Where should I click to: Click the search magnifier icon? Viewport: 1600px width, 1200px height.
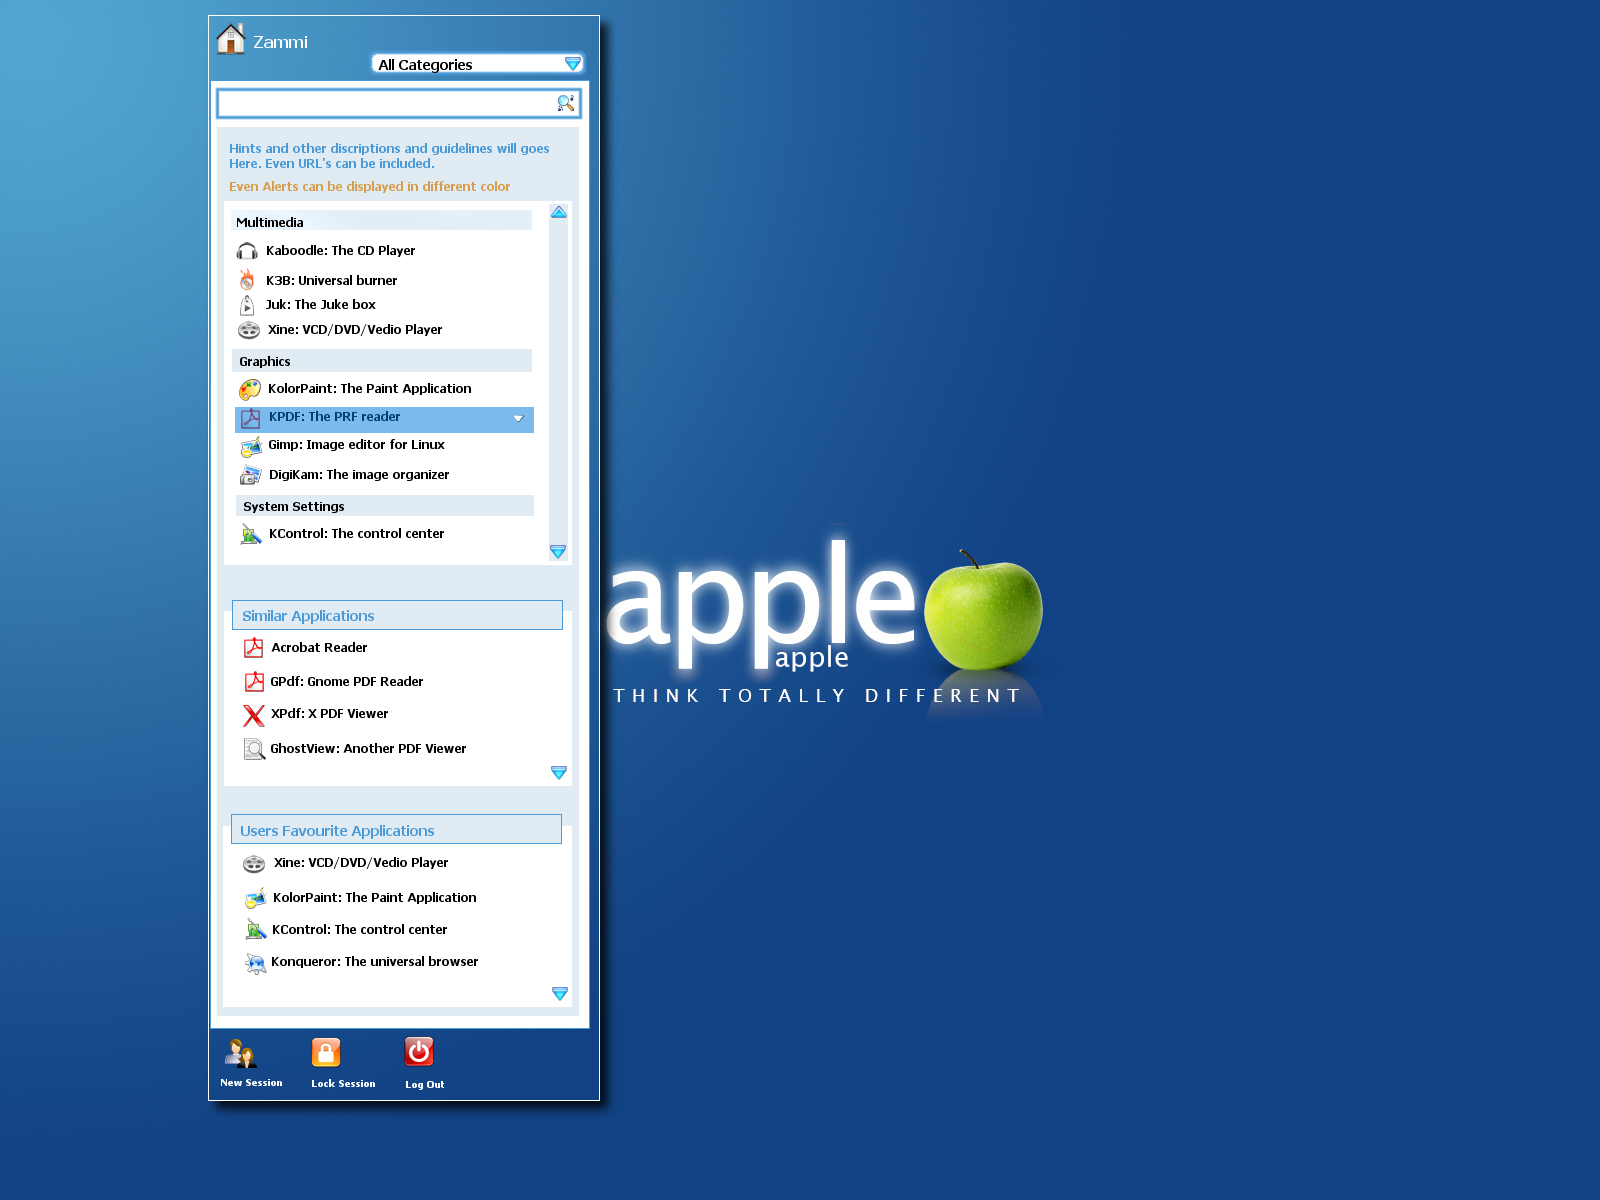[566, 103]
